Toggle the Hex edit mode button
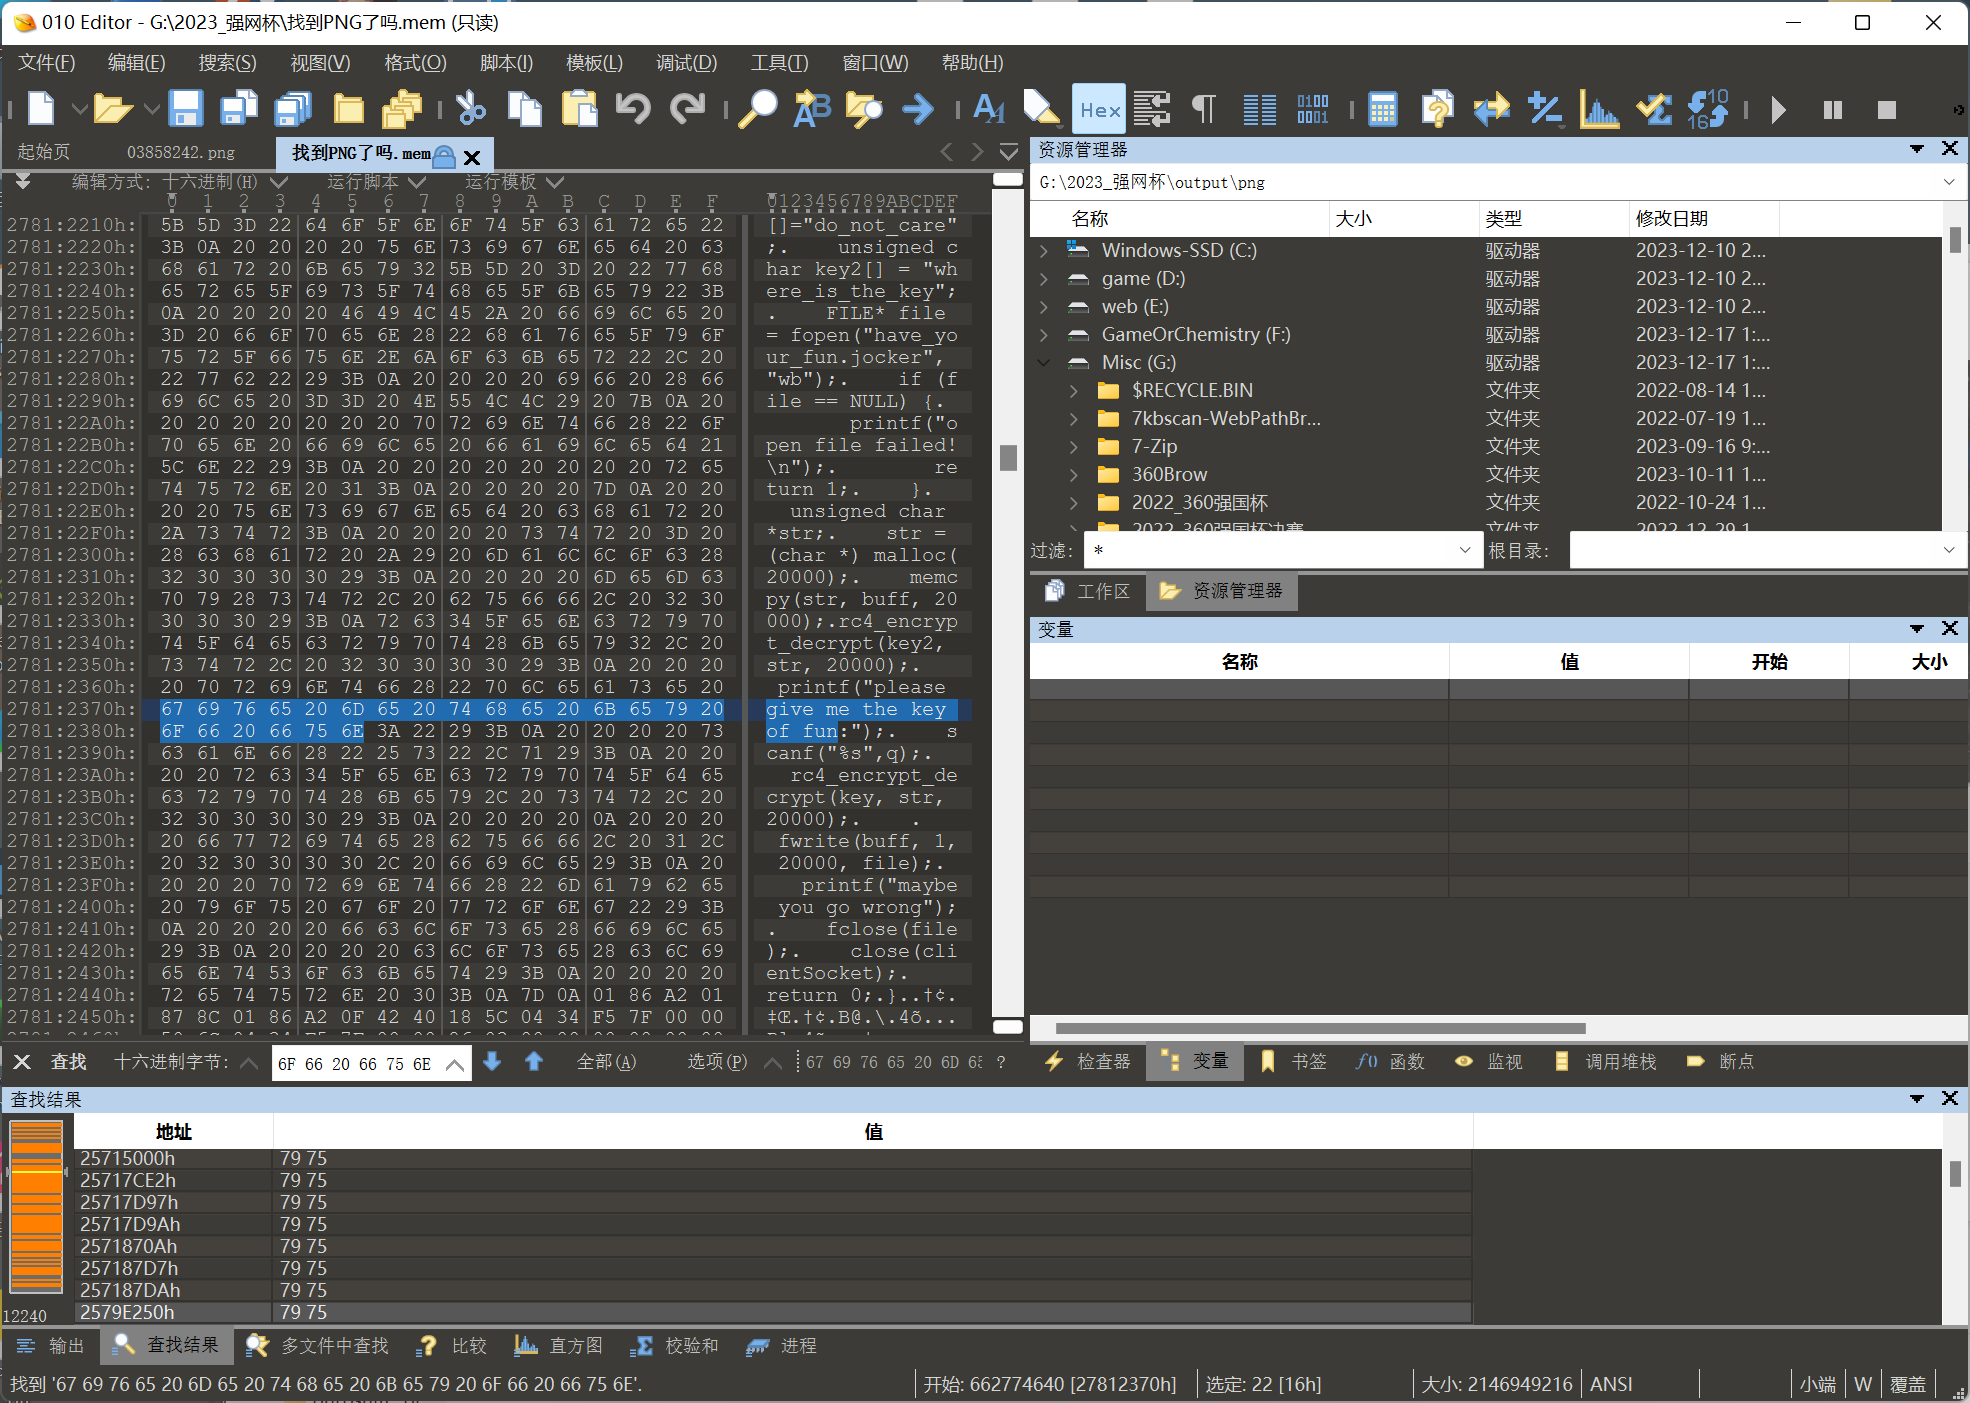The width and height of the screenshot is (1970, 1403). (x=1099, y=109)
